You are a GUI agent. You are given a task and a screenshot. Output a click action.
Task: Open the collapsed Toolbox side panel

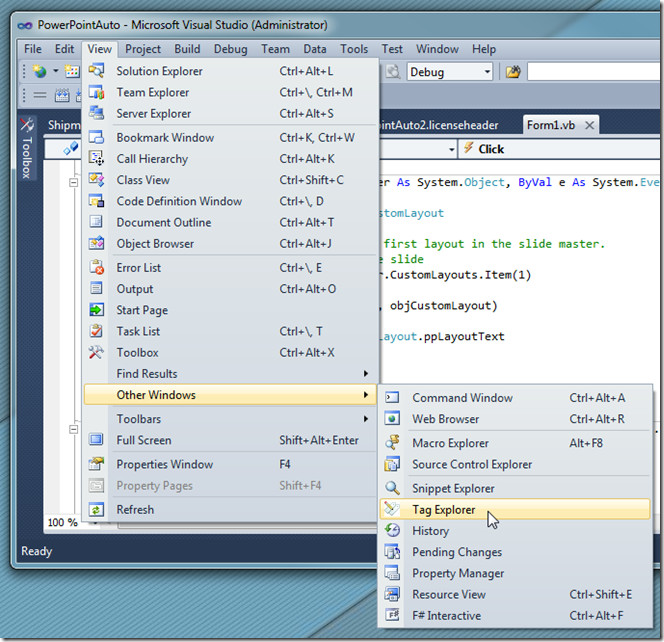pos(26,148)
